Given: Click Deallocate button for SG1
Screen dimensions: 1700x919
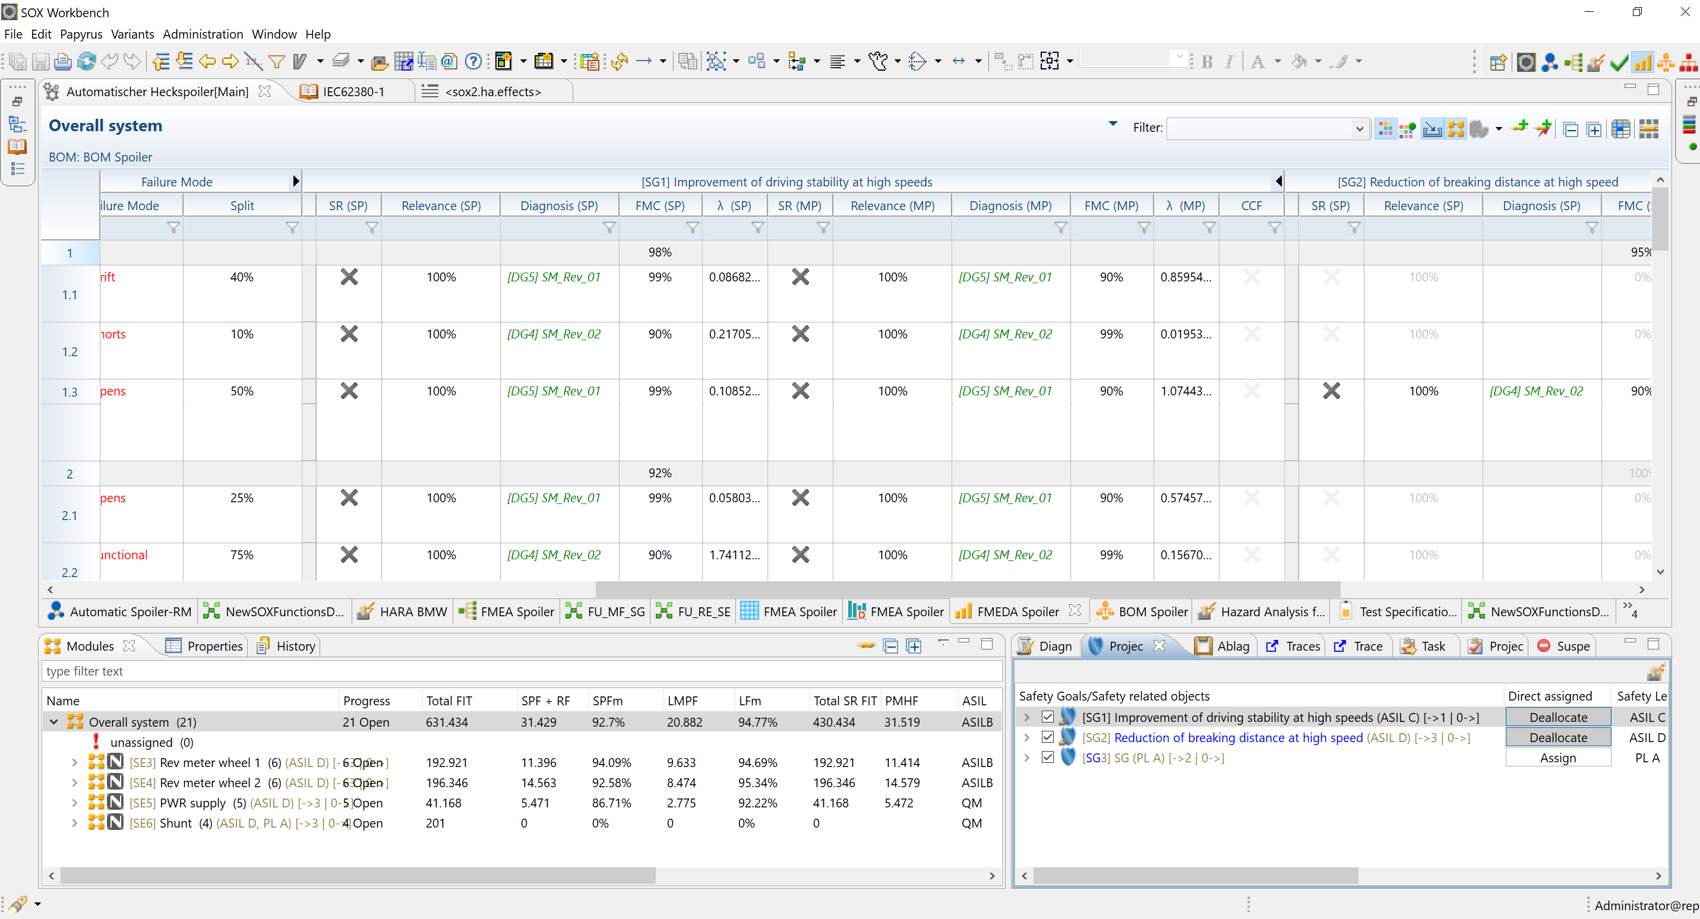Looking at the screenshot, I should pos(1557,717).
